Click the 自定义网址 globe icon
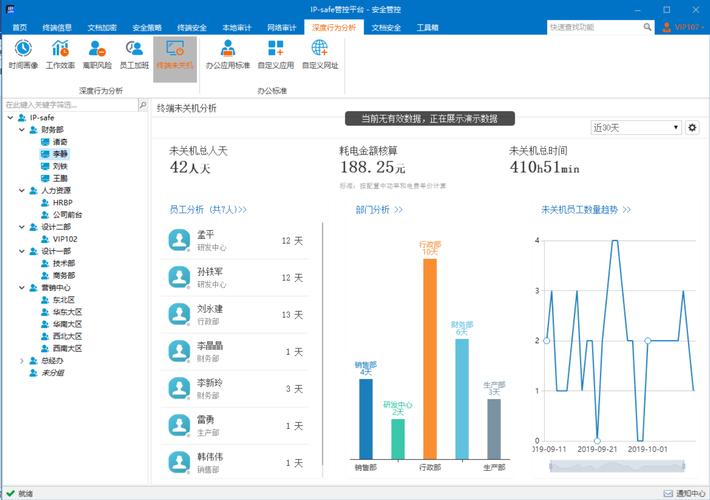The height and width of the screenshot is (500, 710). (319, 52)
